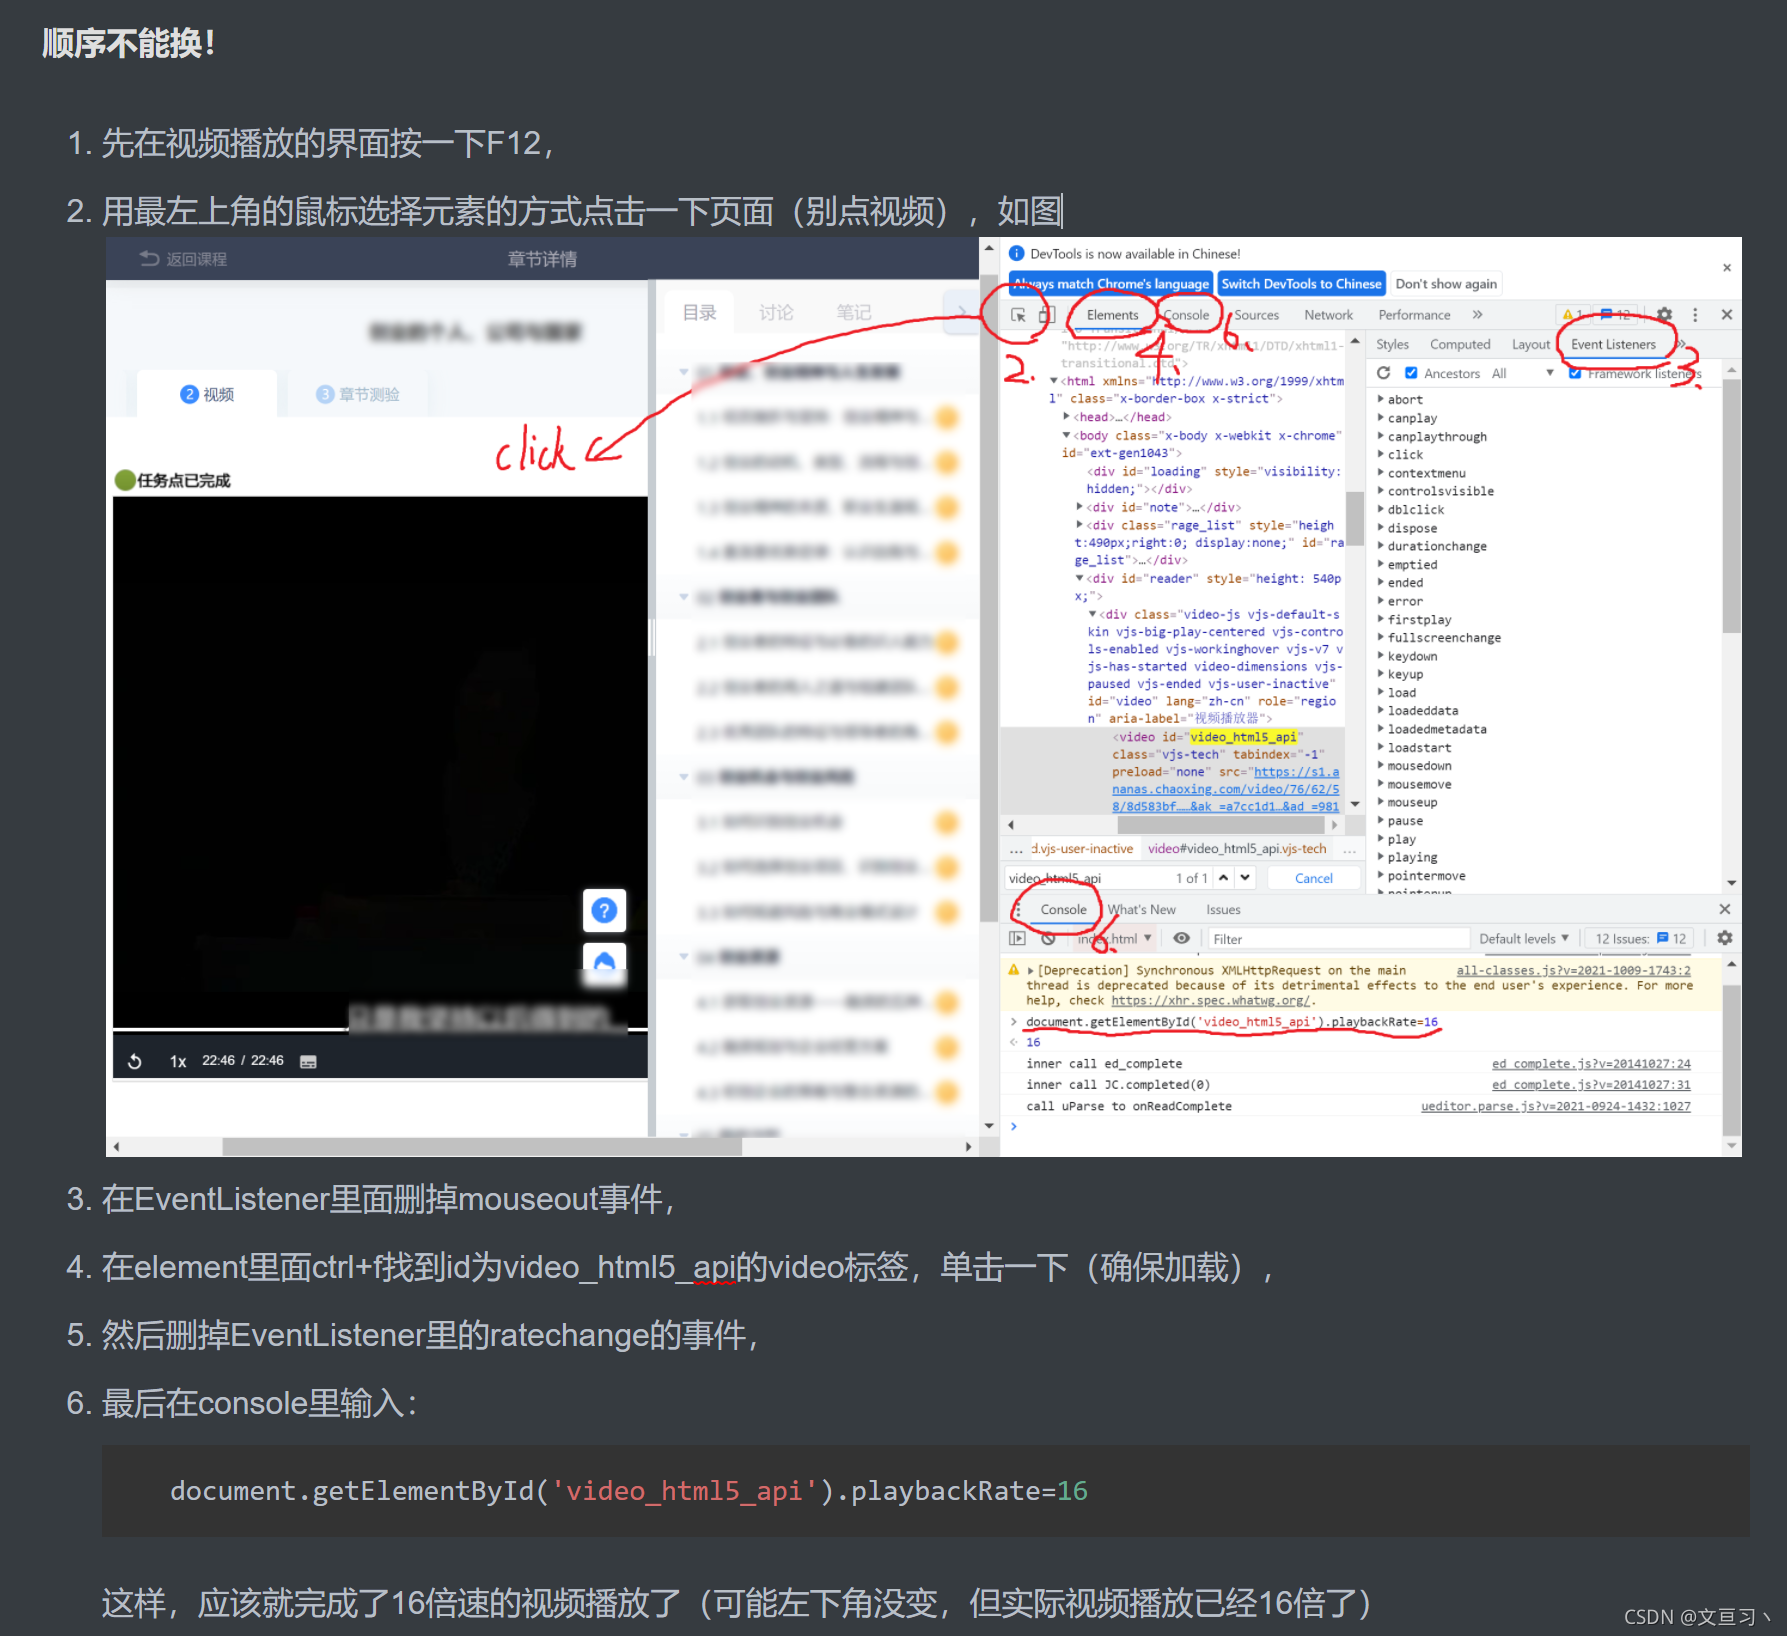Activate the inspect element cursor tool
Screen dimensions: 1787x1636
[x=1018, y=315]
